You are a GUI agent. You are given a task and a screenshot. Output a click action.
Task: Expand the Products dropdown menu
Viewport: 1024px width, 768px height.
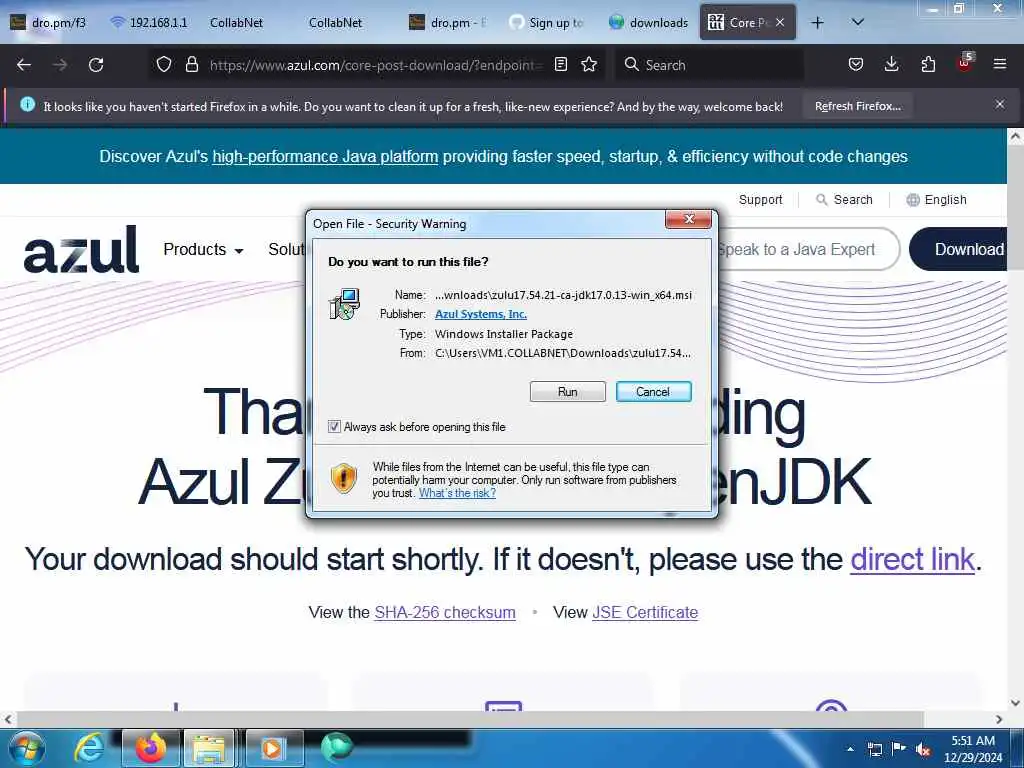[203, 249]
